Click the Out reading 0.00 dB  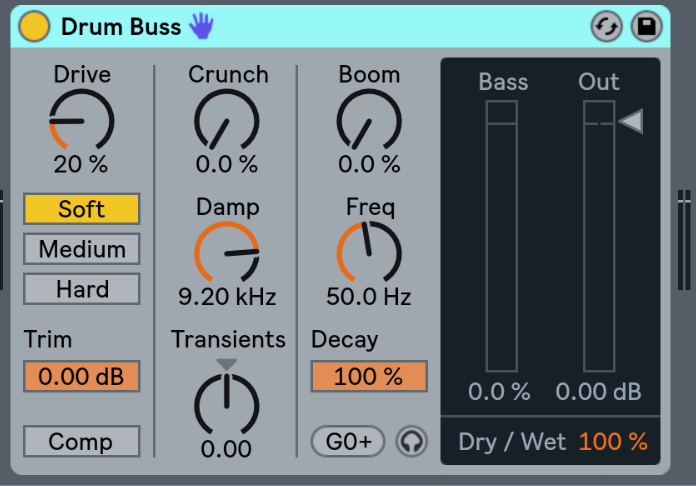point(598,392)
